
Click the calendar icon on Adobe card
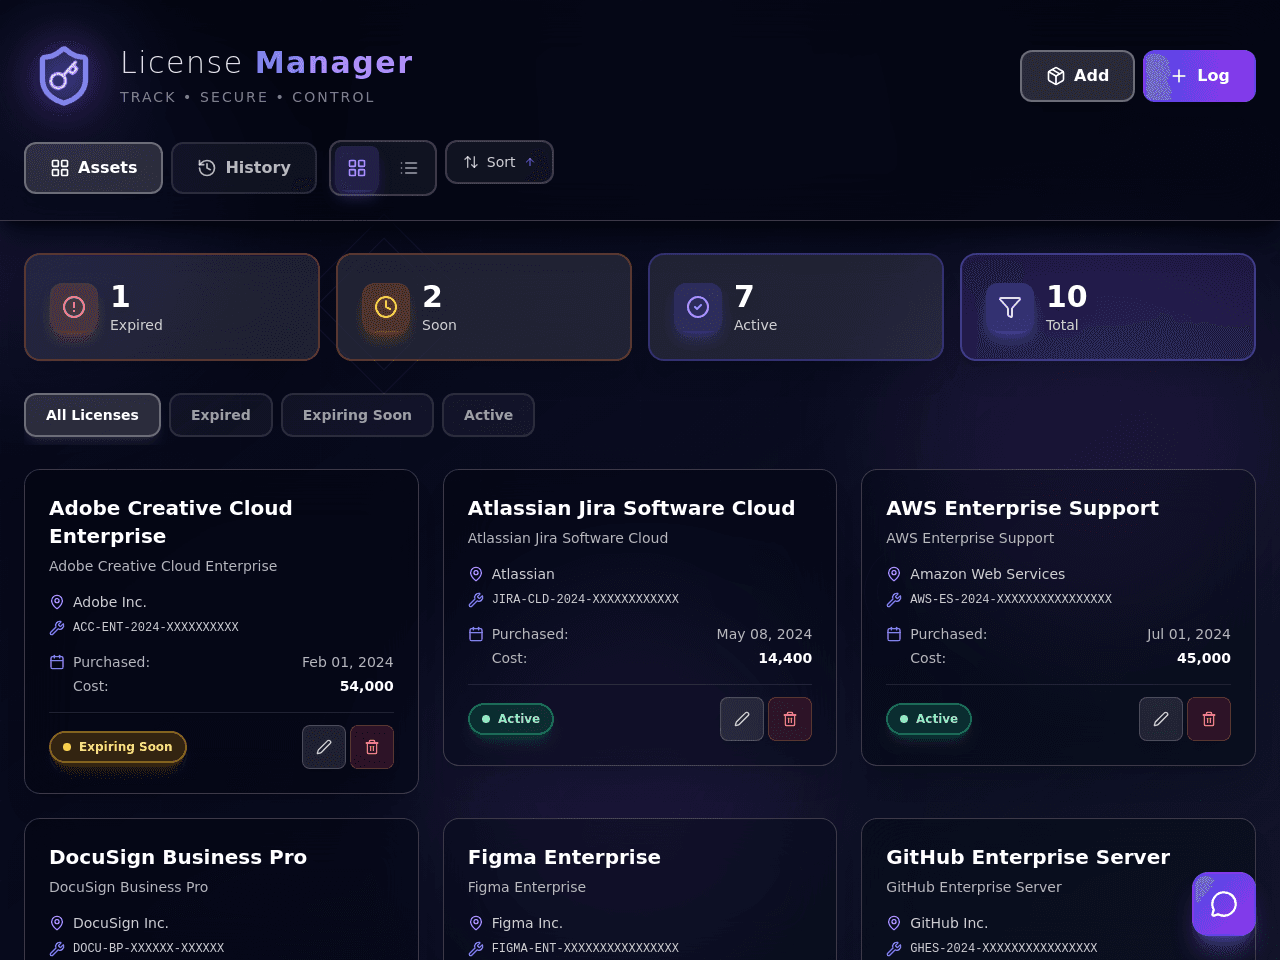click(x=57, y=662)
